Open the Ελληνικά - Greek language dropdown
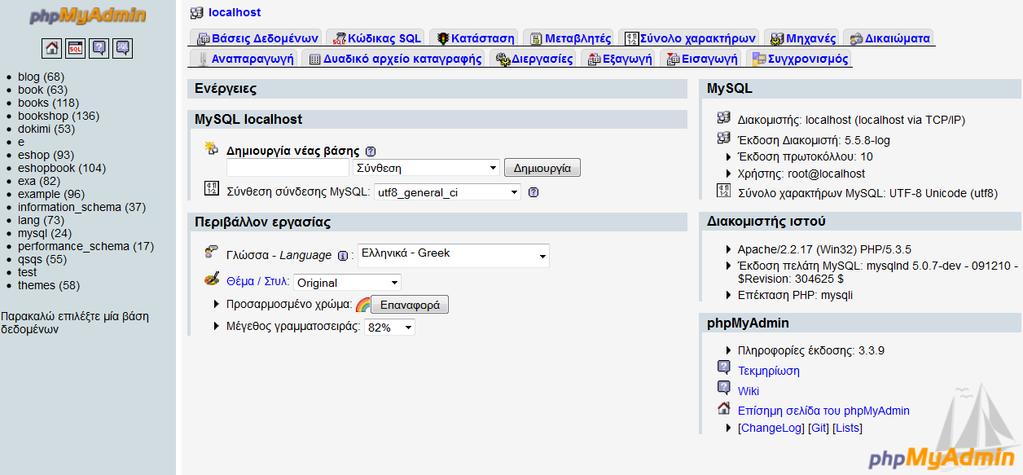Screen dimensions: 1023x475 point(453,255)
